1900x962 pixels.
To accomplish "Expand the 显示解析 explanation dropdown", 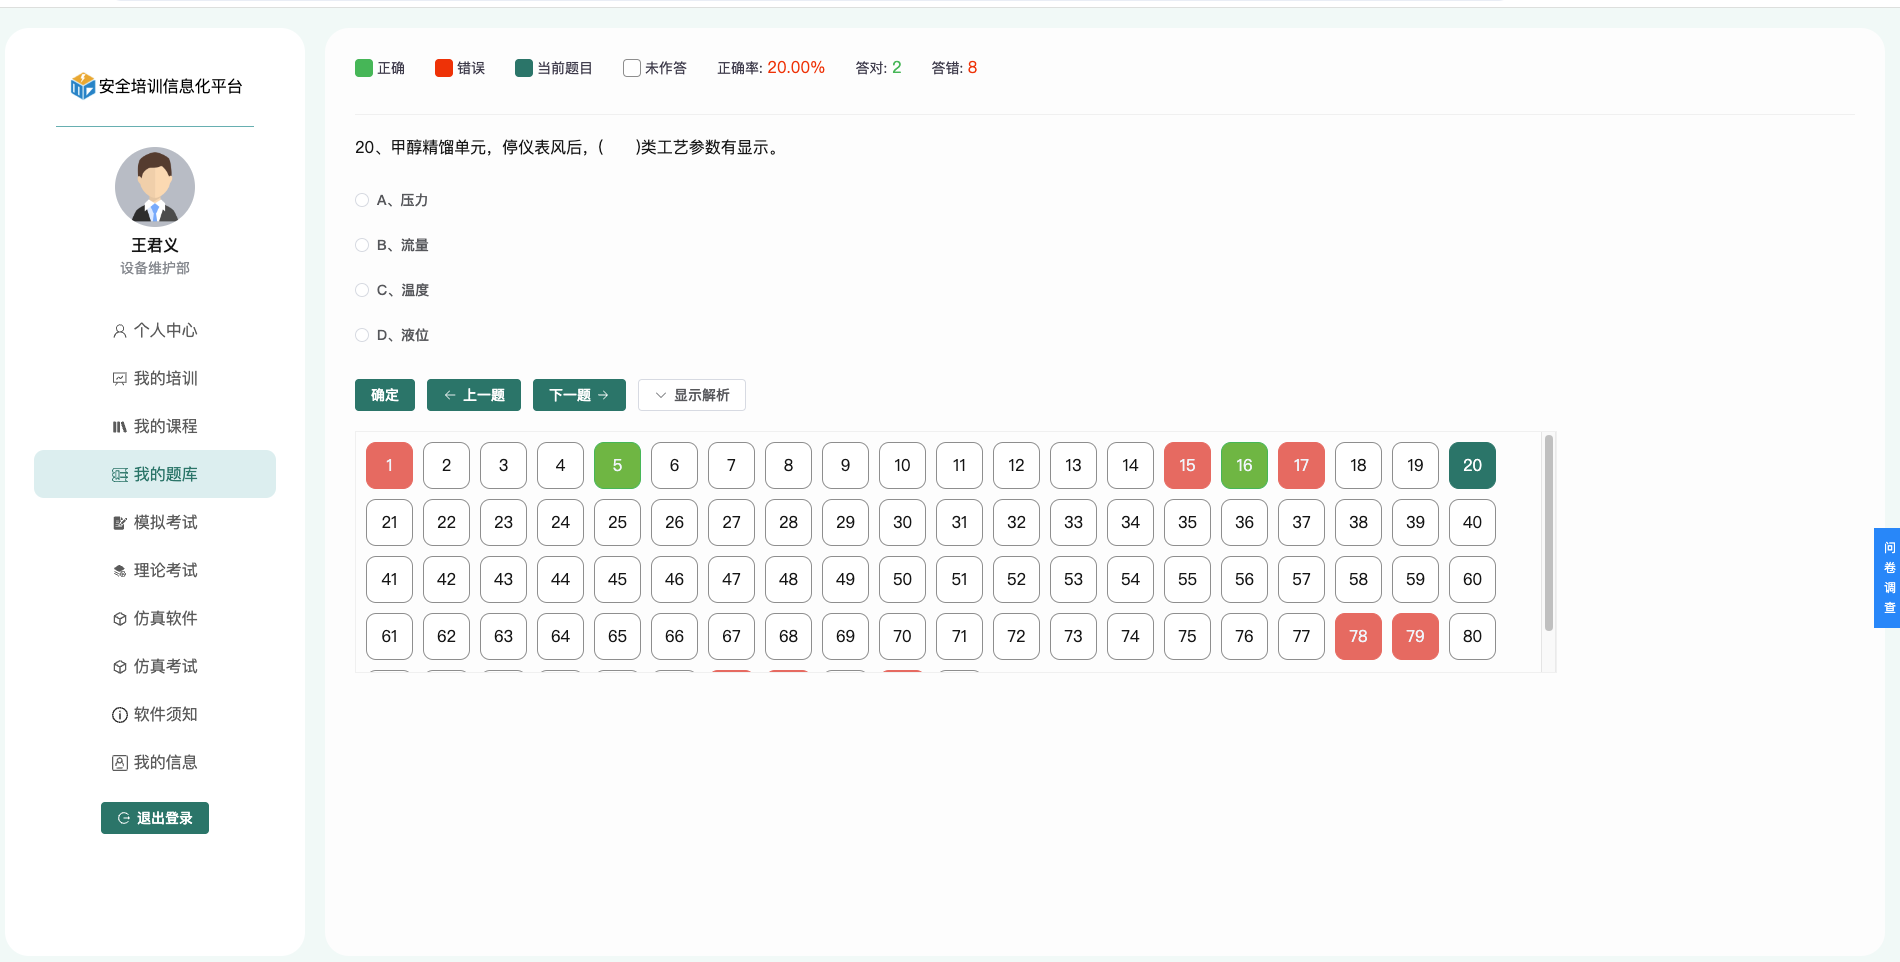I will click(691, 395).
